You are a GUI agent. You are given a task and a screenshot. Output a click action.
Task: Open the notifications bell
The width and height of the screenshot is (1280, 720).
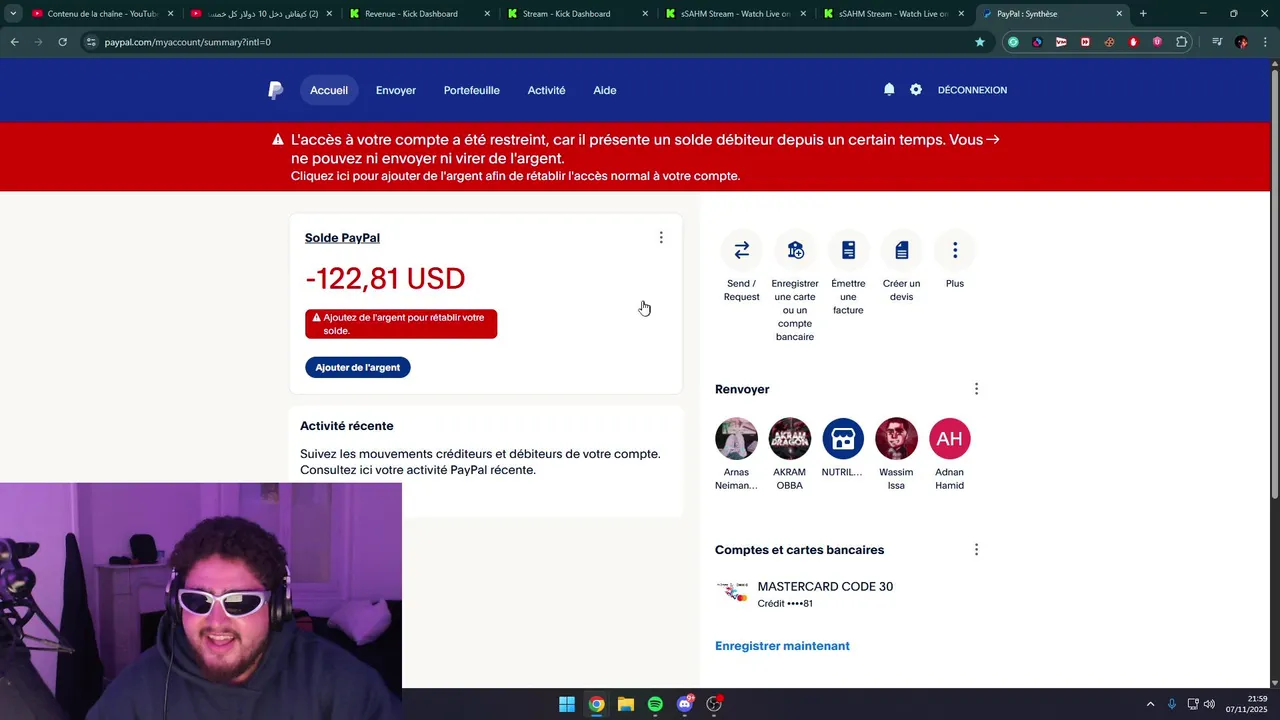tap(889, 89)
